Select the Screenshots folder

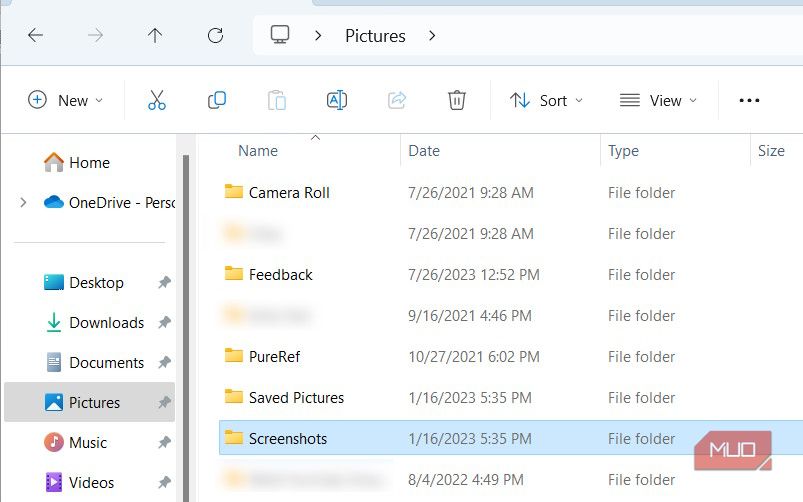(x=511, y=438)
